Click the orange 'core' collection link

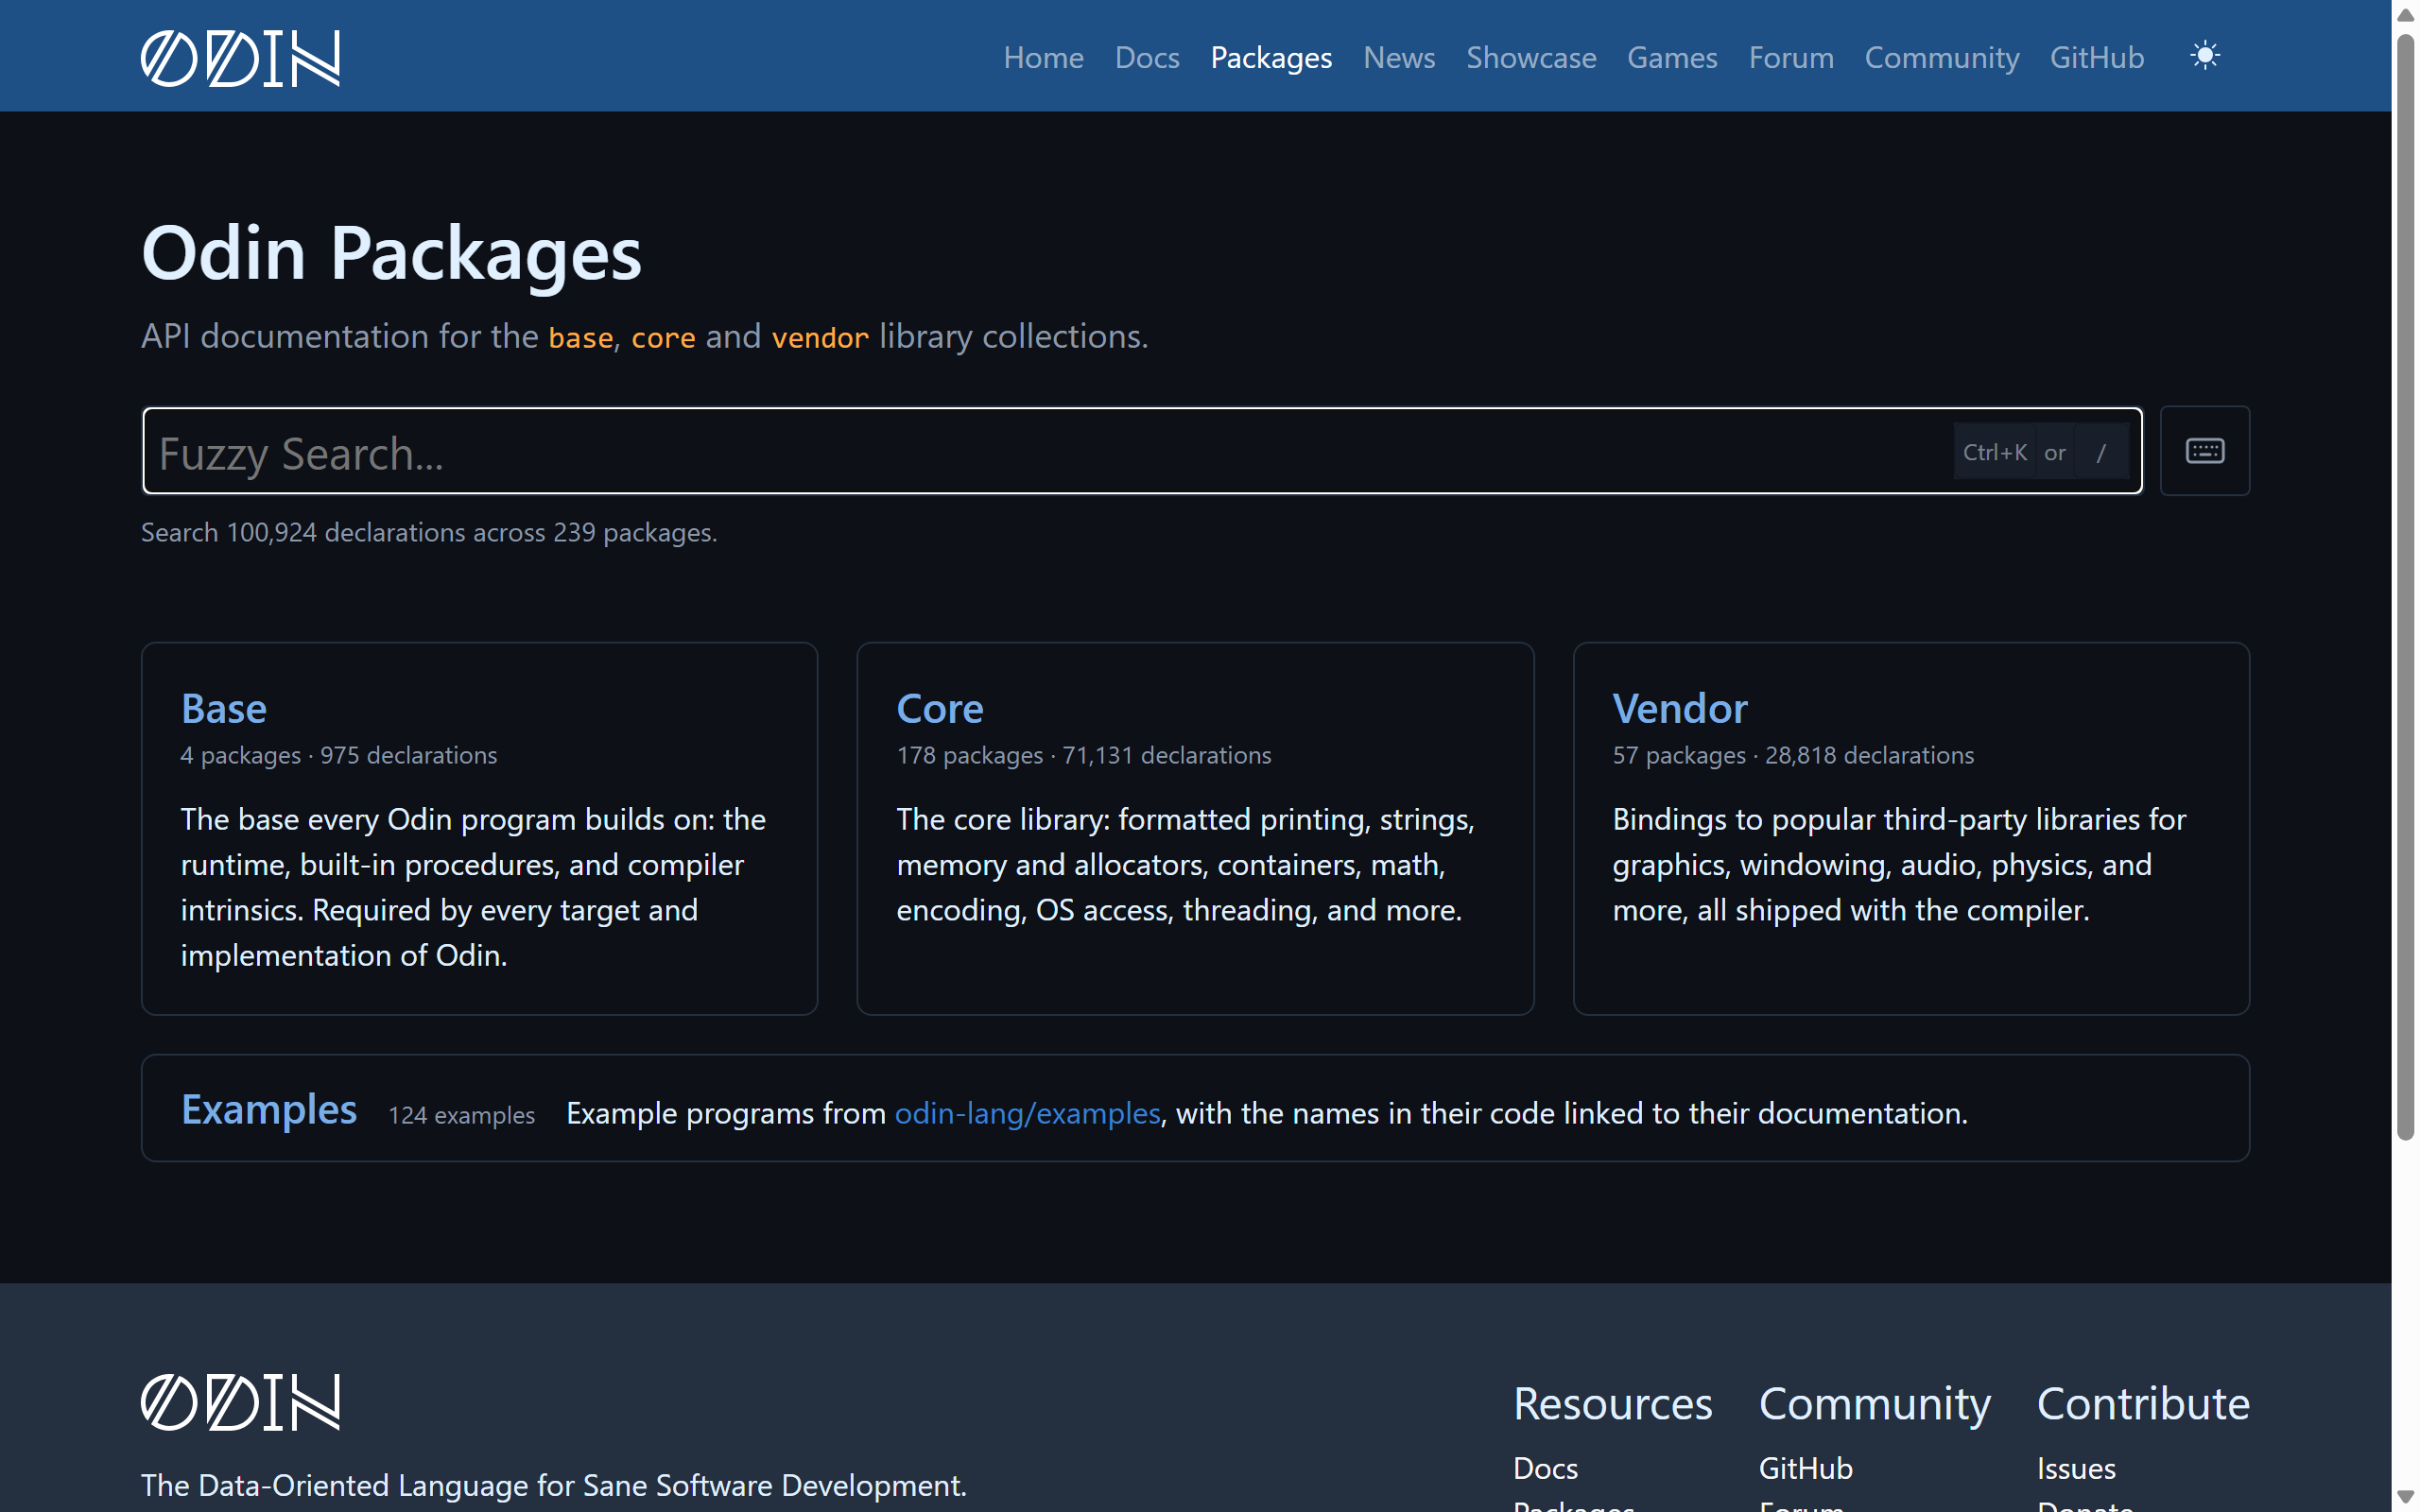[x=663, y=337]
